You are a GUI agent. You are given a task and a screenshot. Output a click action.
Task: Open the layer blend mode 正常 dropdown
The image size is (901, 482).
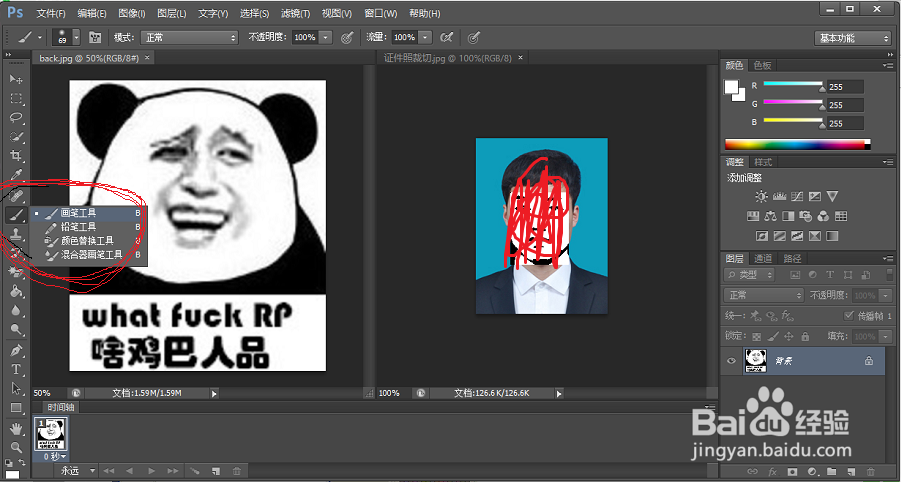click(x=764, y=295)
